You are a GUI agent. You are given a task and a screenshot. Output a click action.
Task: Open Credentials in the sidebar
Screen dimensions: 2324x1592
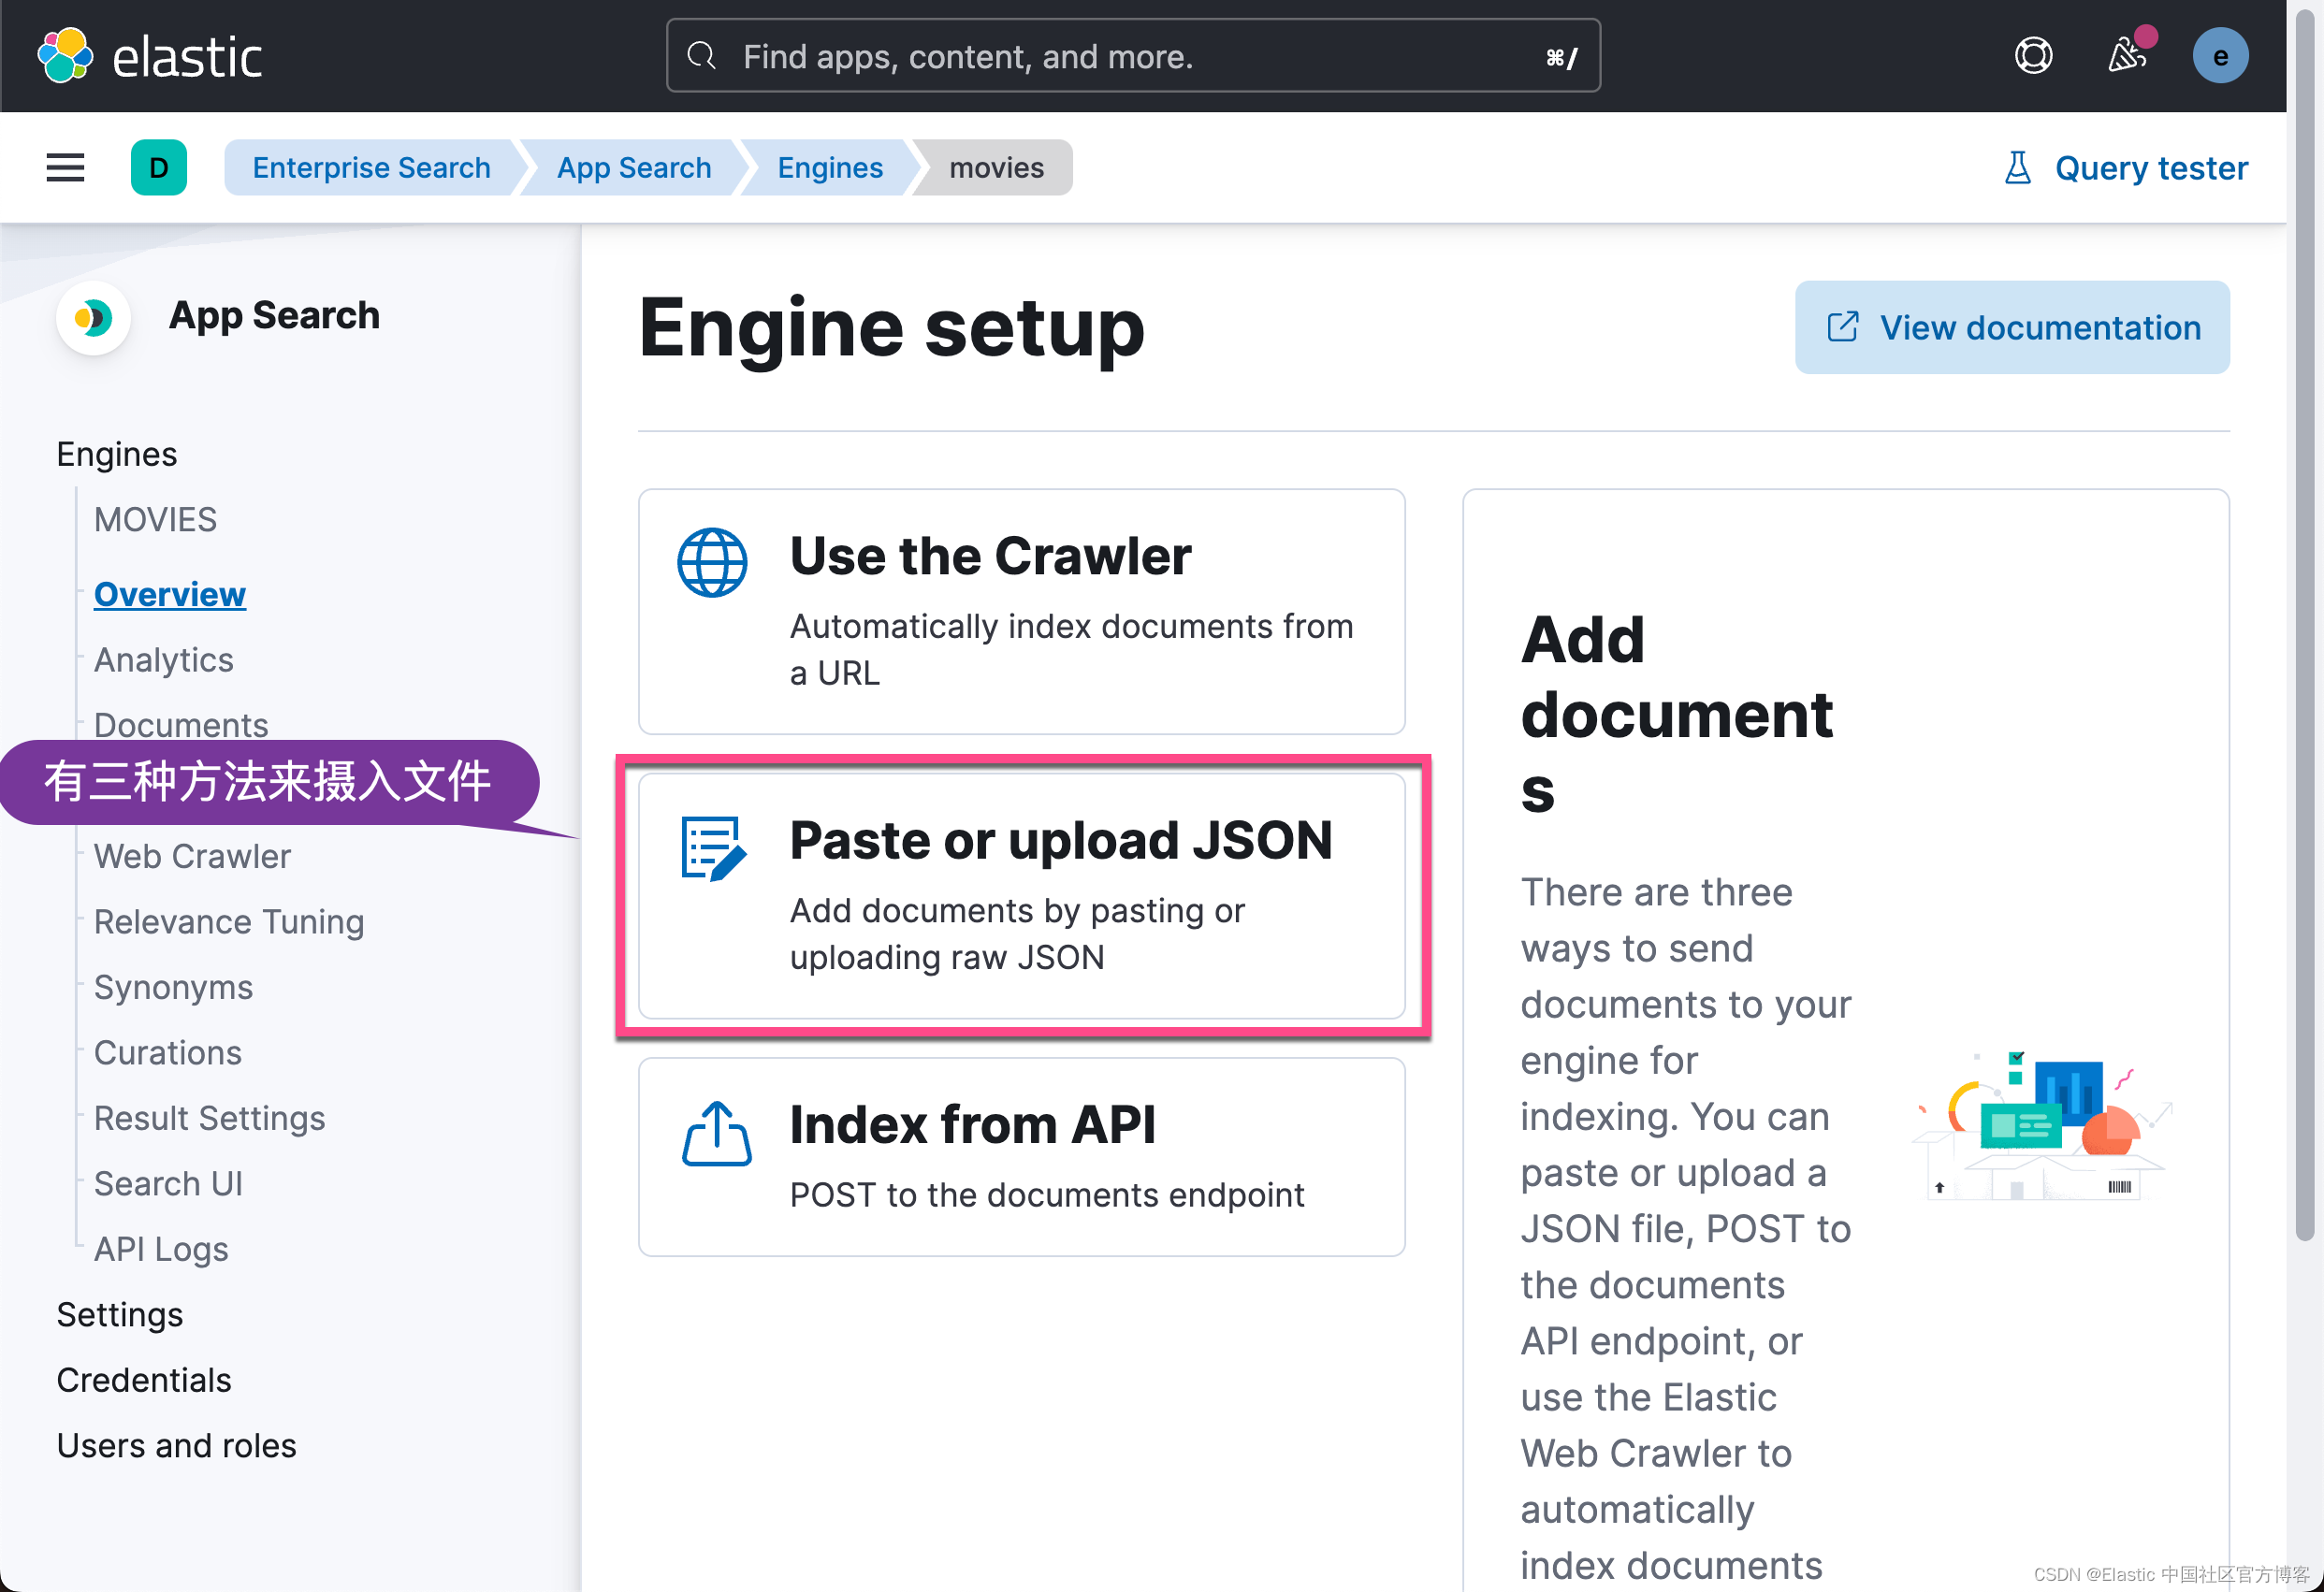pos(144,1380)
